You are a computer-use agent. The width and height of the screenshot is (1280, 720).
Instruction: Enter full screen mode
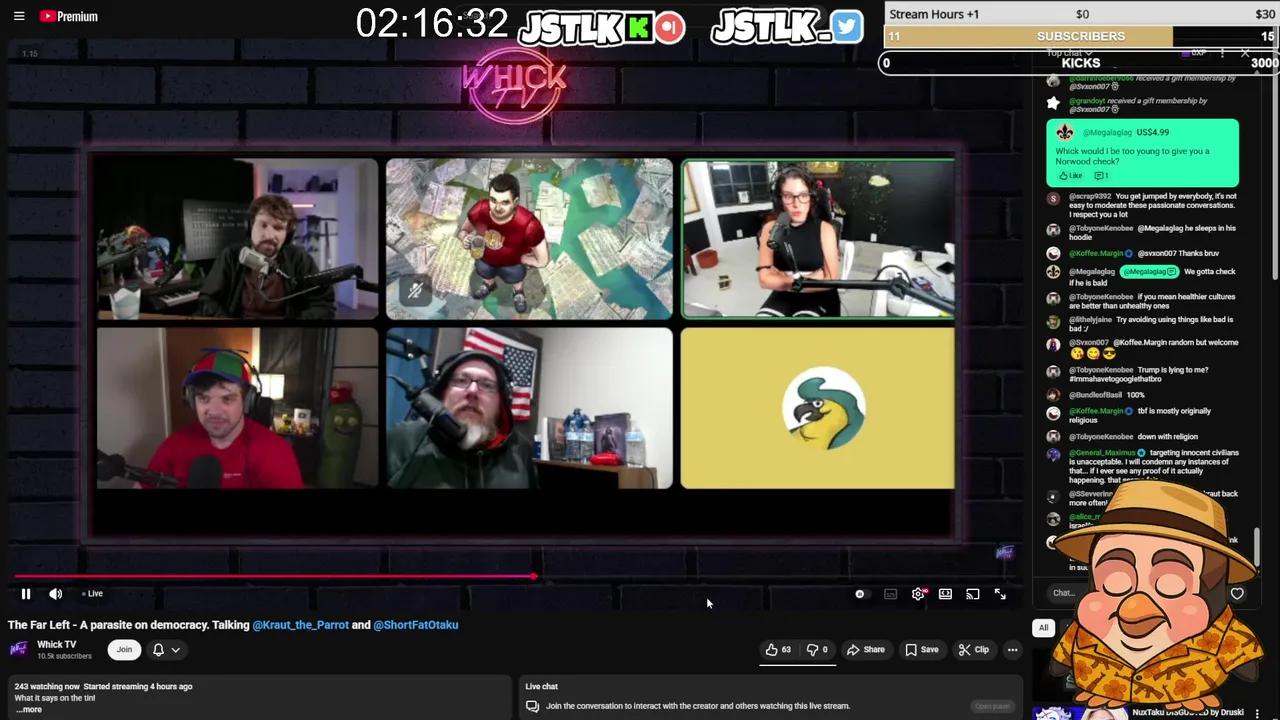[x=1000, y=594]
